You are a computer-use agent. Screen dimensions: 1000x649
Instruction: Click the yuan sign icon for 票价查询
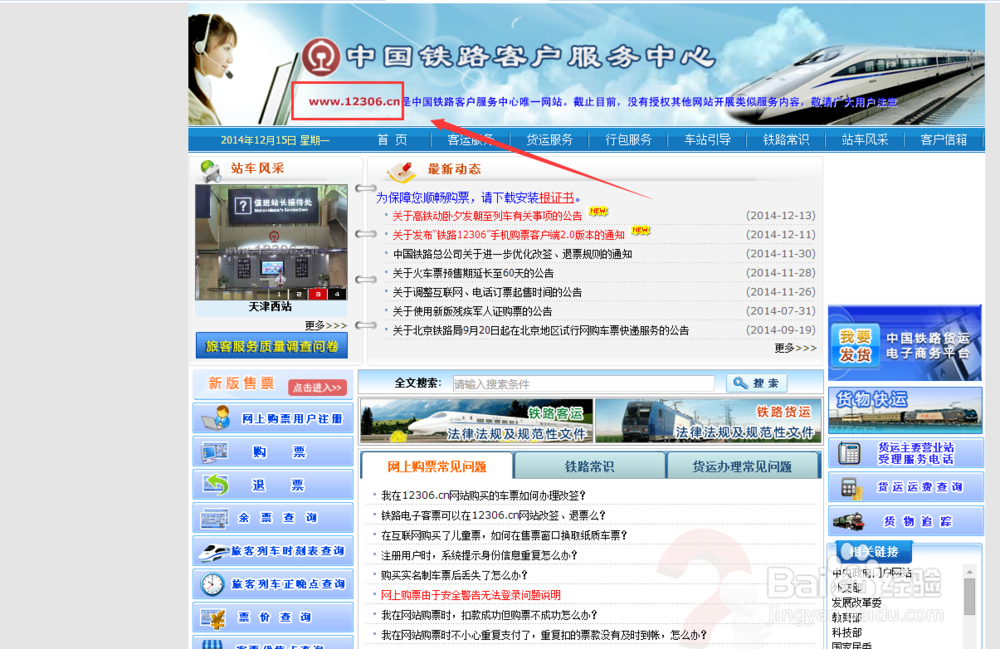(213, 618)
